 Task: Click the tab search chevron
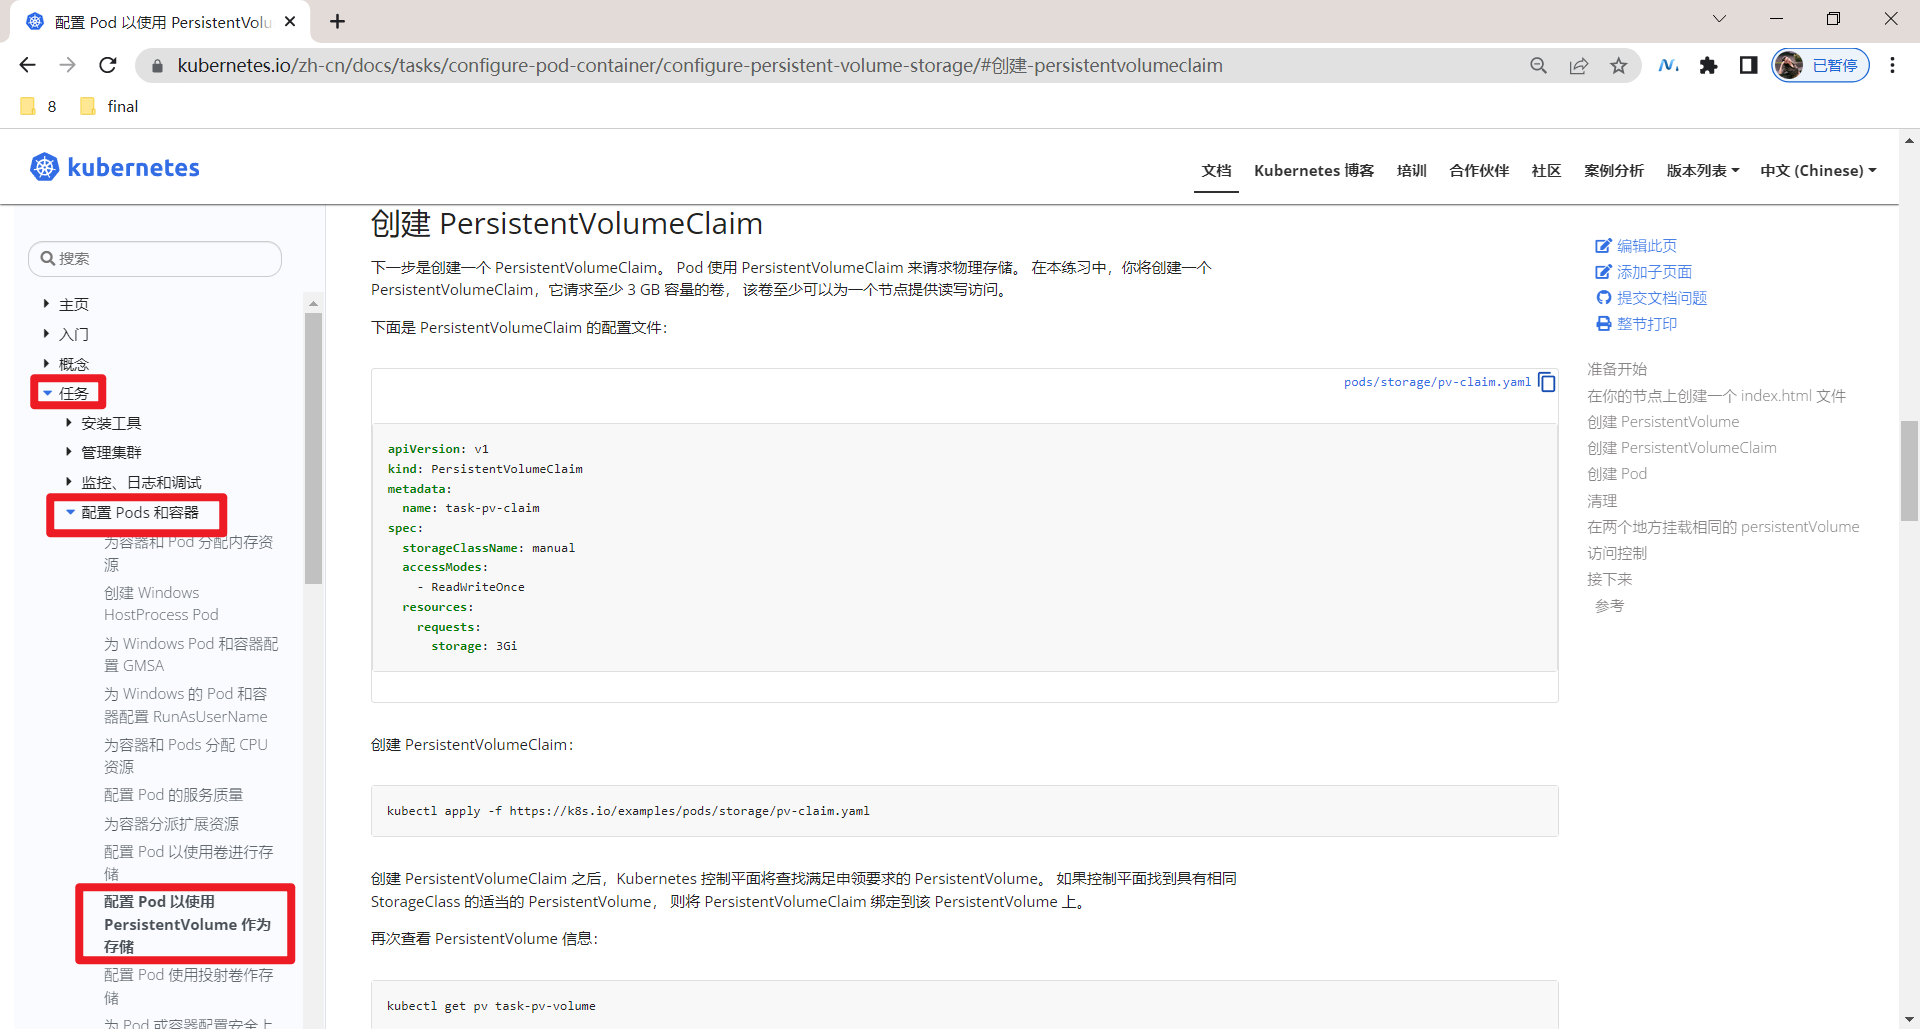1719,19
